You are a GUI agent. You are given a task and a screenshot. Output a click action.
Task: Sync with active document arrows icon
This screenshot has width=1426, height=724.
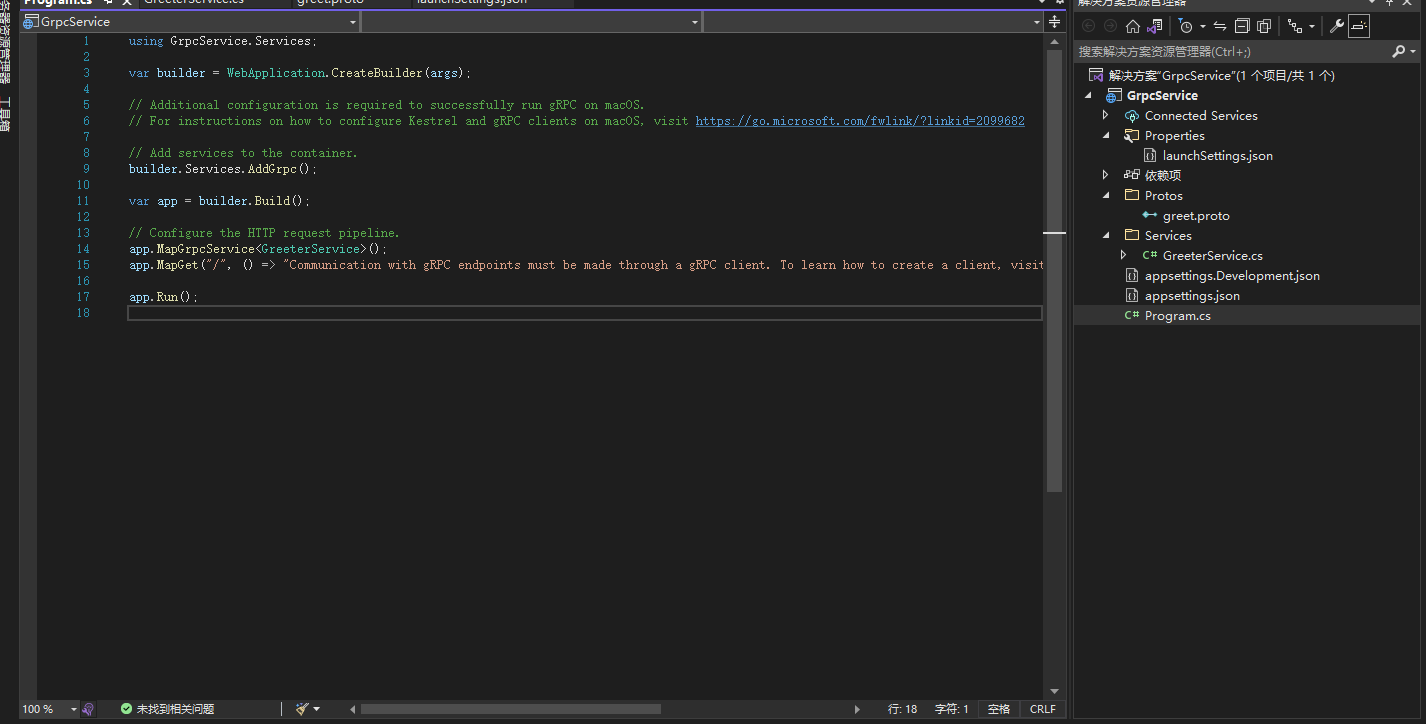click(1220, 27)
